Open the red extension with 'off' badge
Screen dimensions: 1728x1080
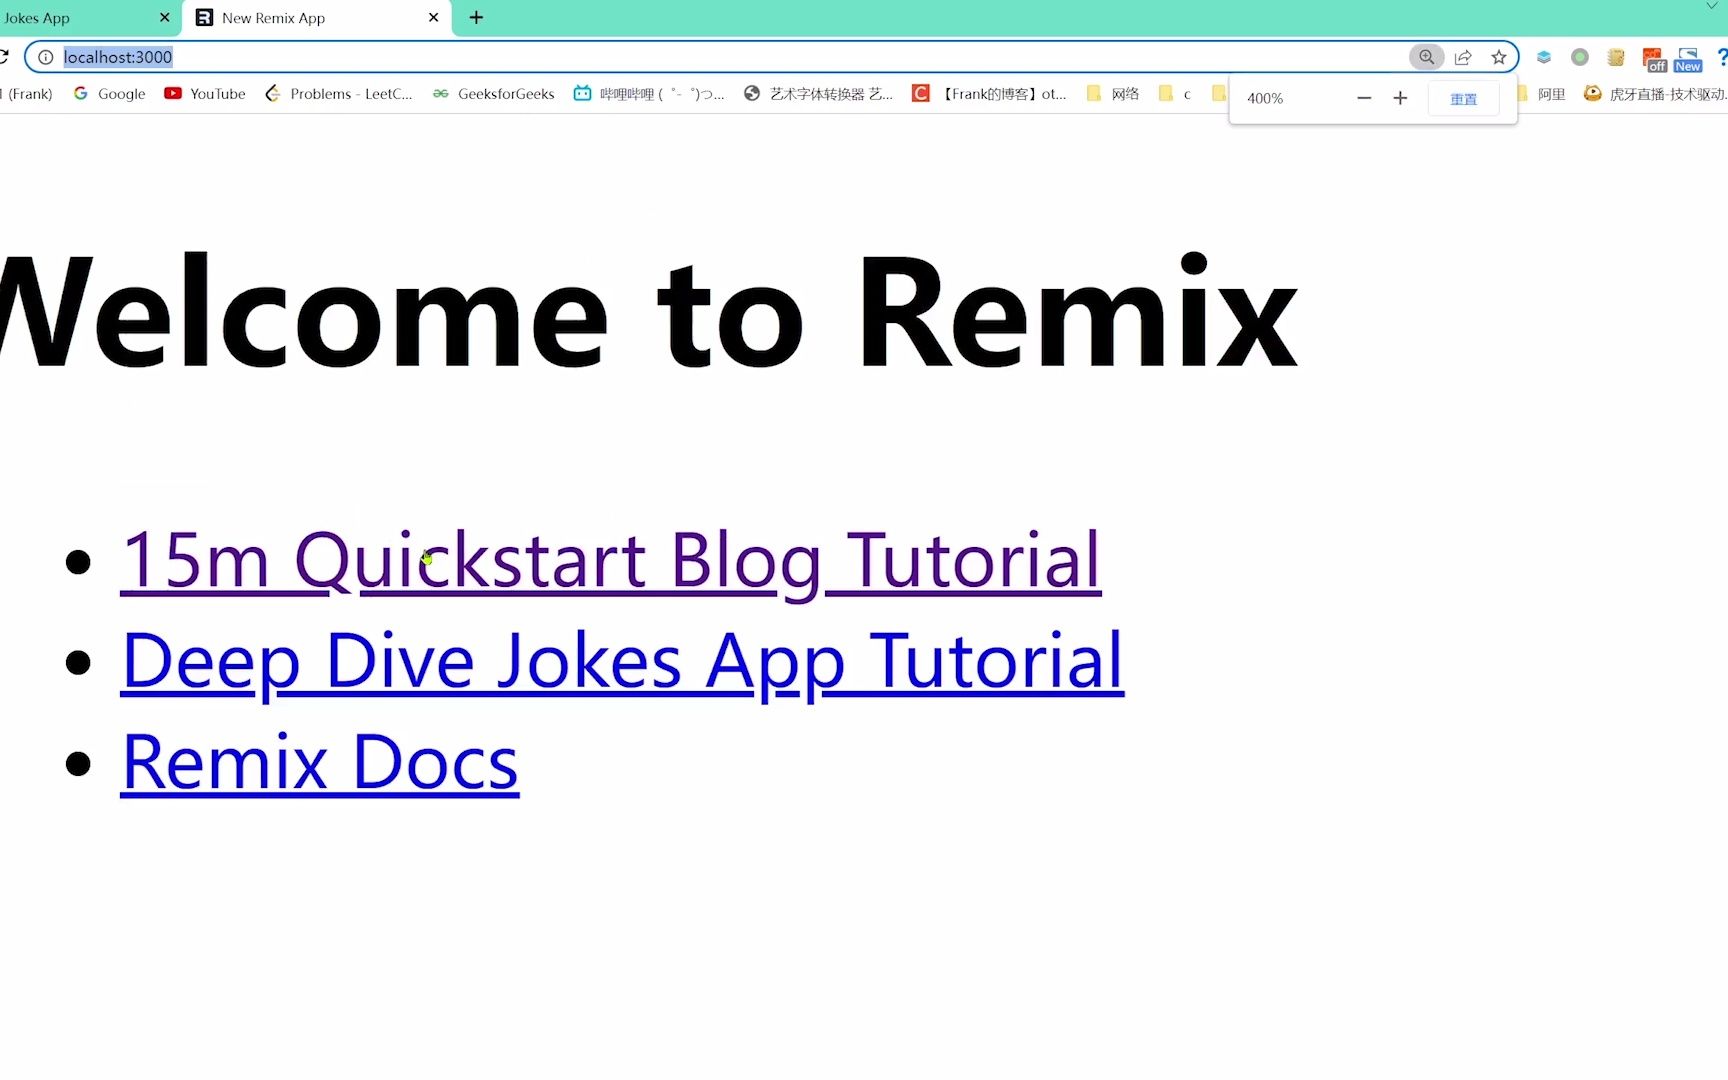click(x=1654, y=59)
